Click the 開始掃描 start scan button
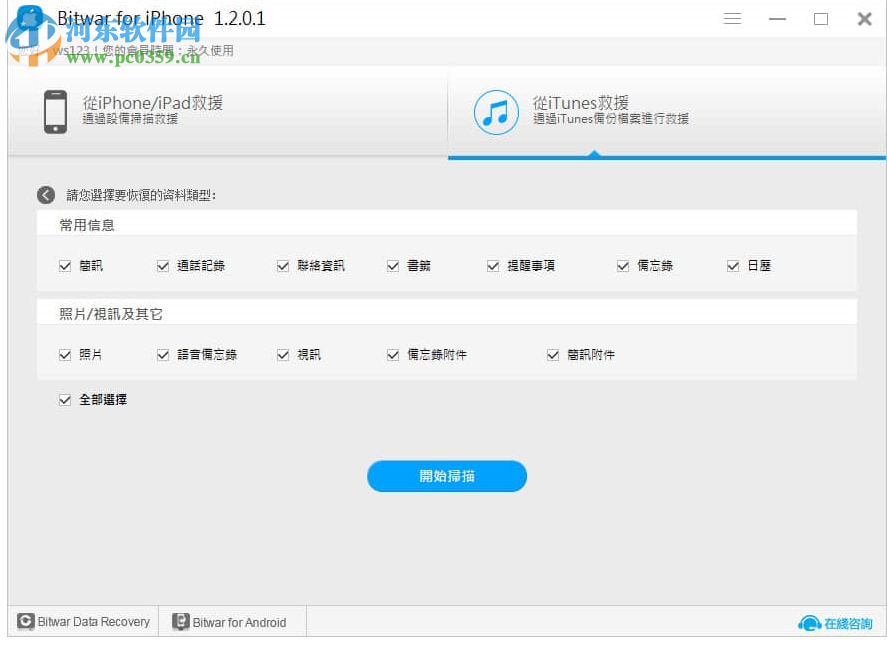The image size is (887, 648). pyautogui.click(x=447, y=476)
